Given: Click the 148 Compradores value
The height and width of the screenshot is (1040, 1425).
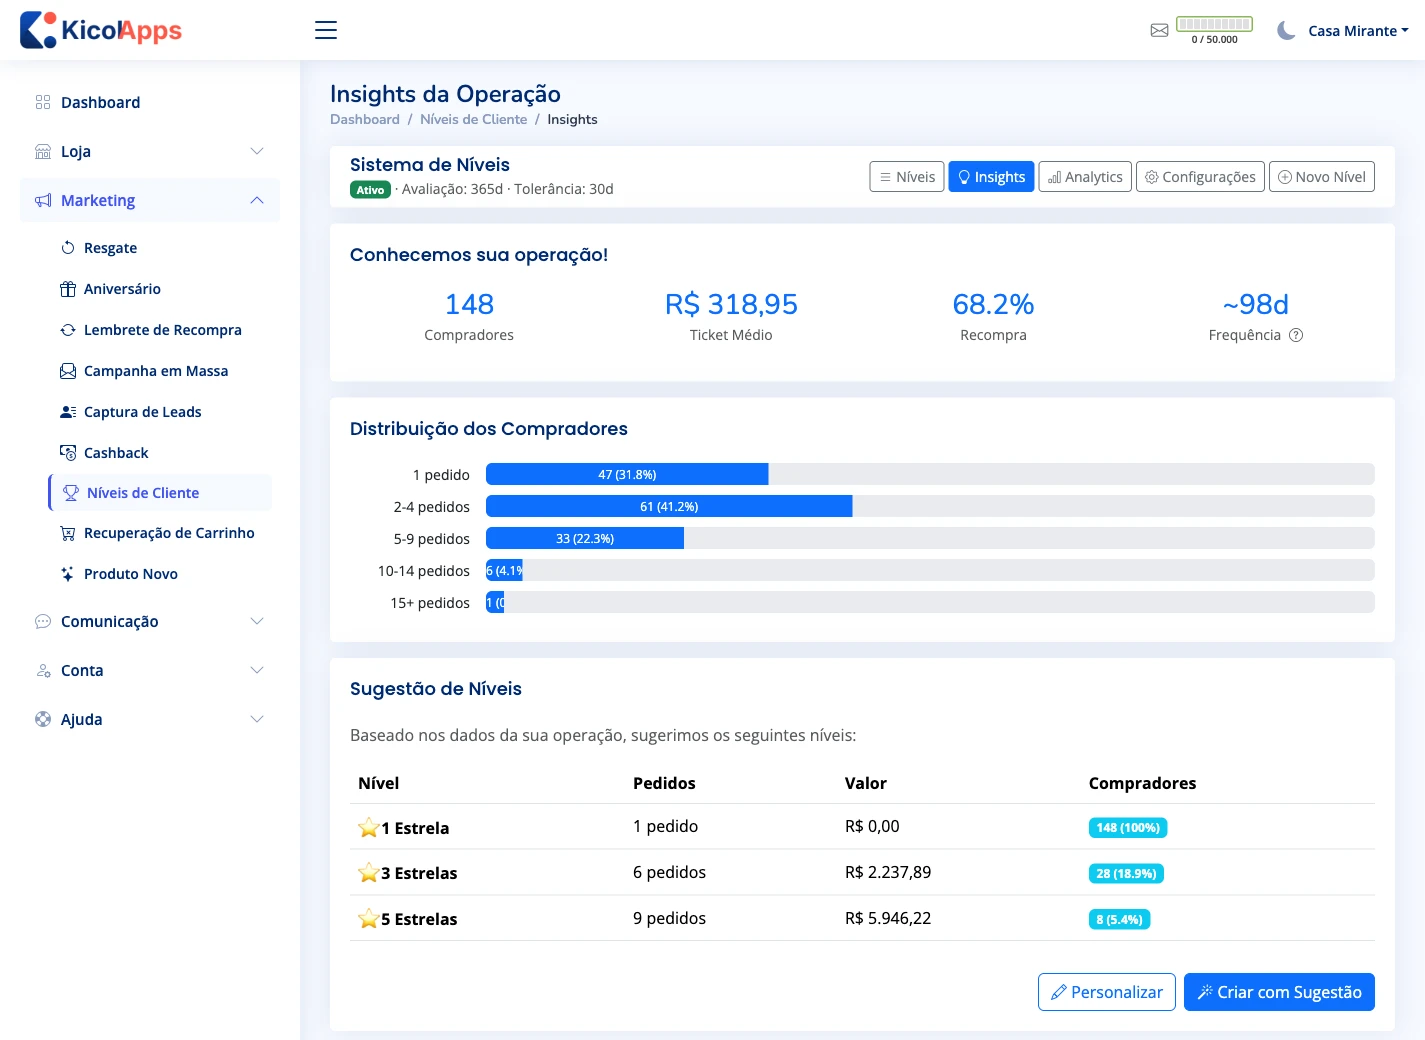Looking at the screenshot, I should 469,304.
